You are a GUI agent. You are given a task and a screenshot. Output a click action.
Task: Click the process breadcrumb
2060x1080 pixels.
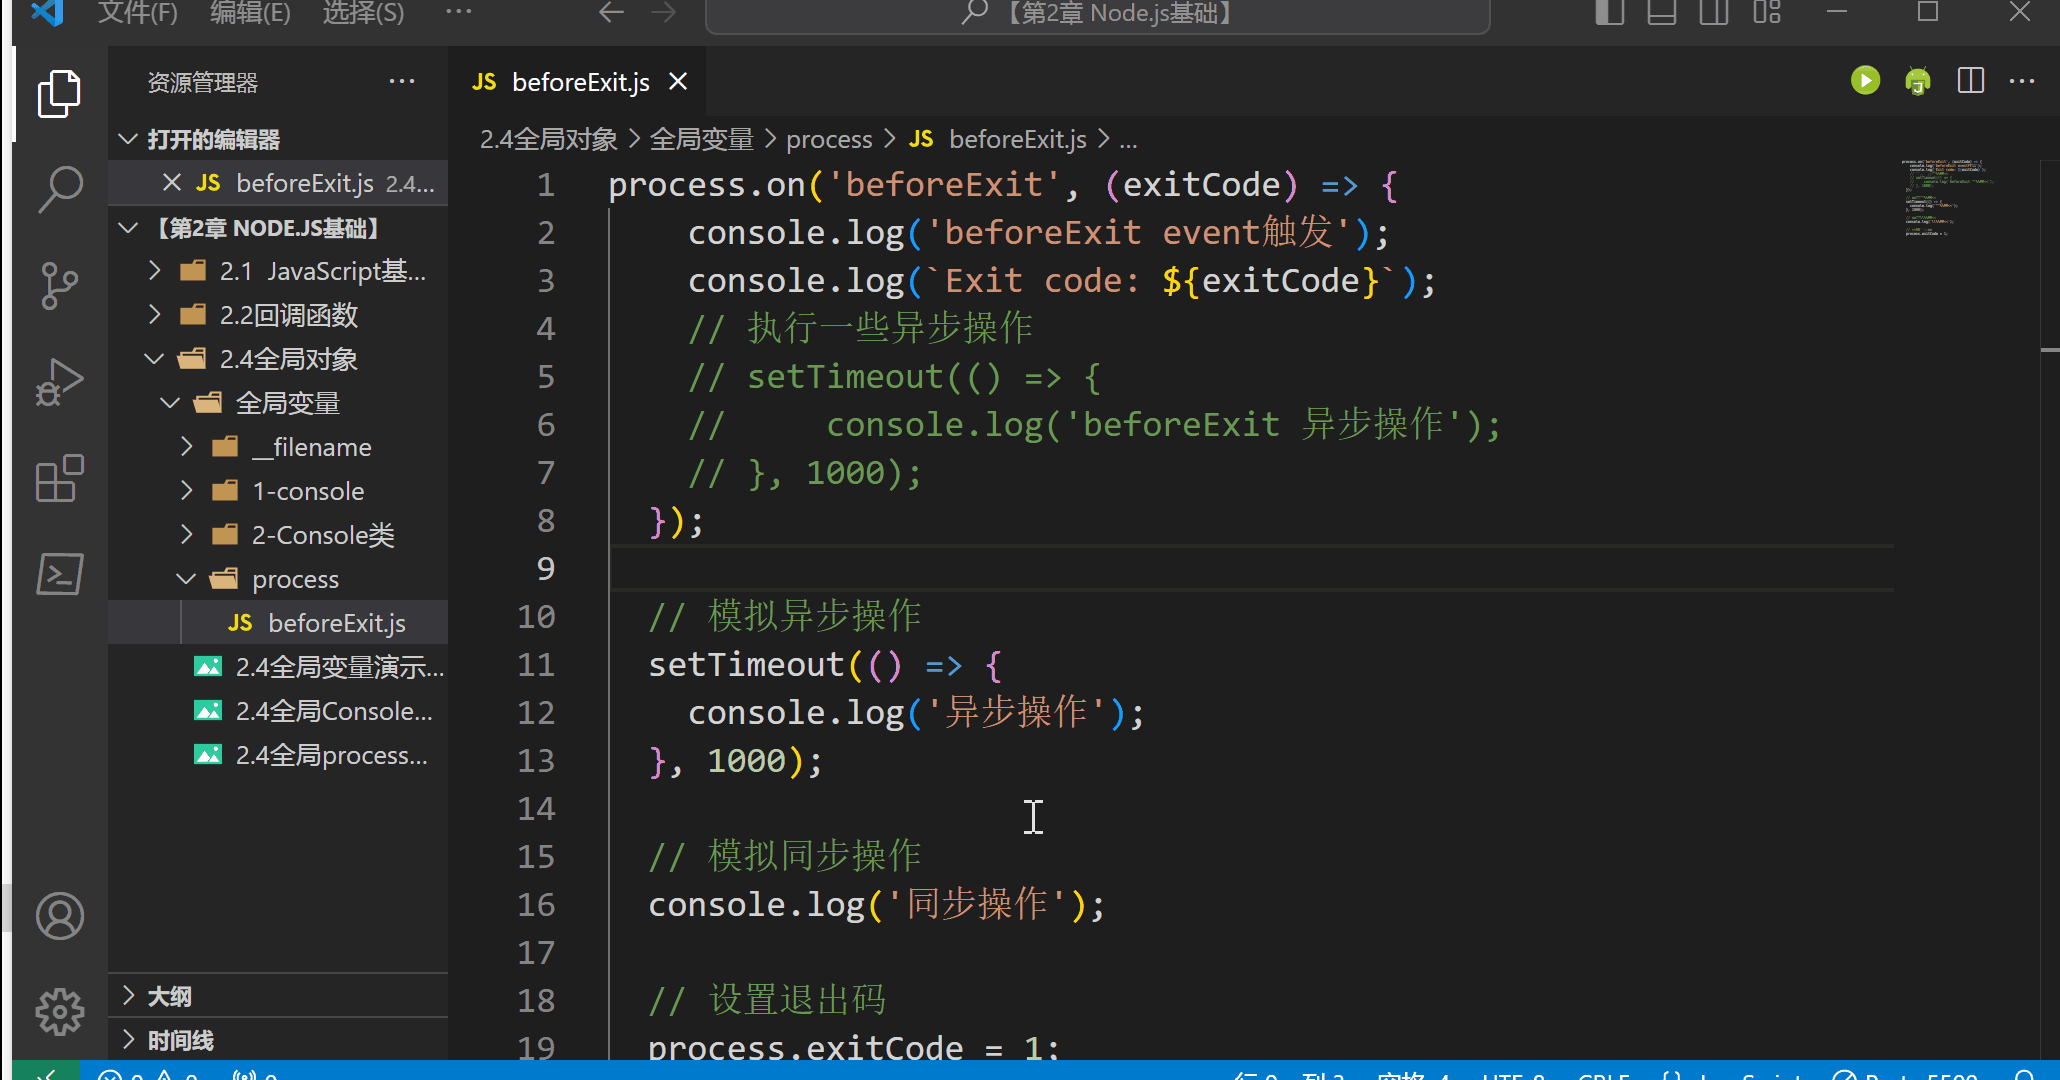(829, 139)
